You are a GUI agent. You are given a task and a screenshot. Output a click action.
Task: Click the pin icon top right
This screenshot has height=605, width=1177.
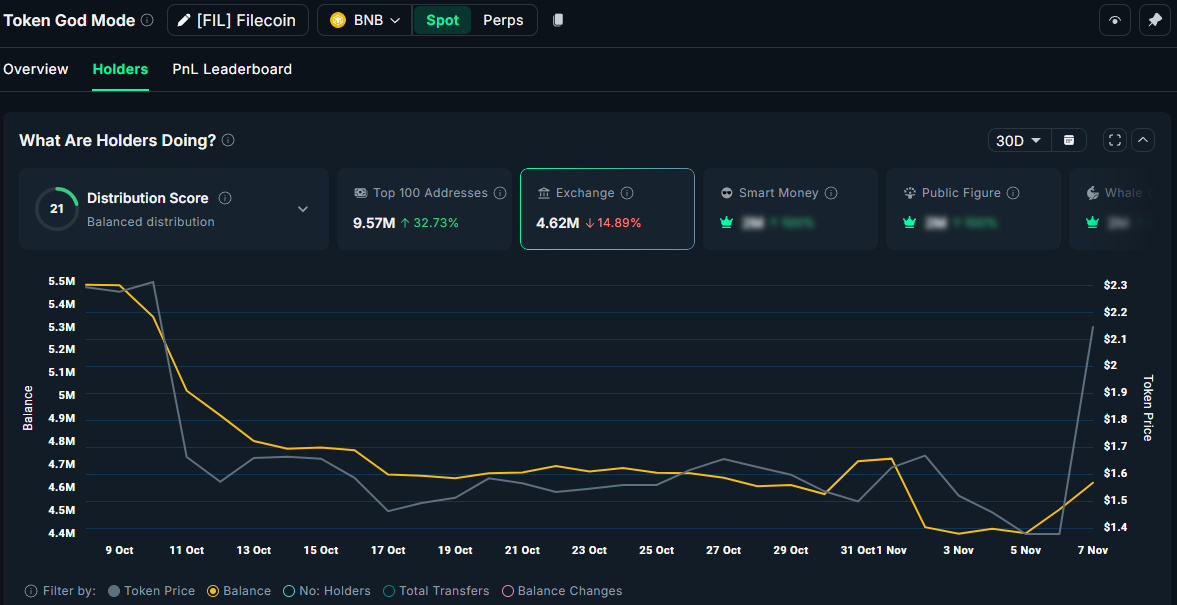click(1155, 20)
